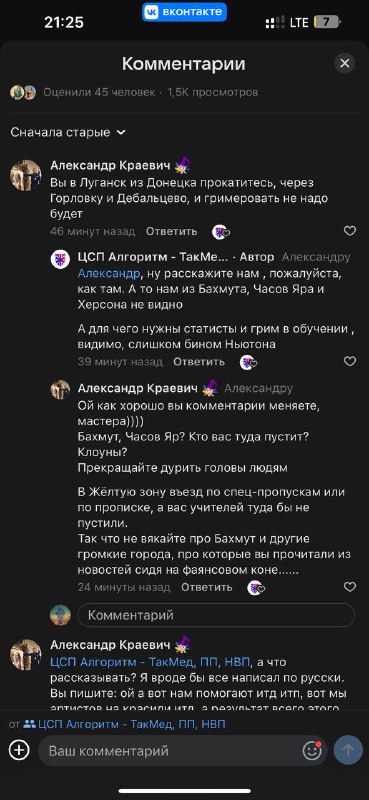
Task: Tap Ответить under the 39 минут назад comment
Action: pyautogui.click(x=199, y=362)
